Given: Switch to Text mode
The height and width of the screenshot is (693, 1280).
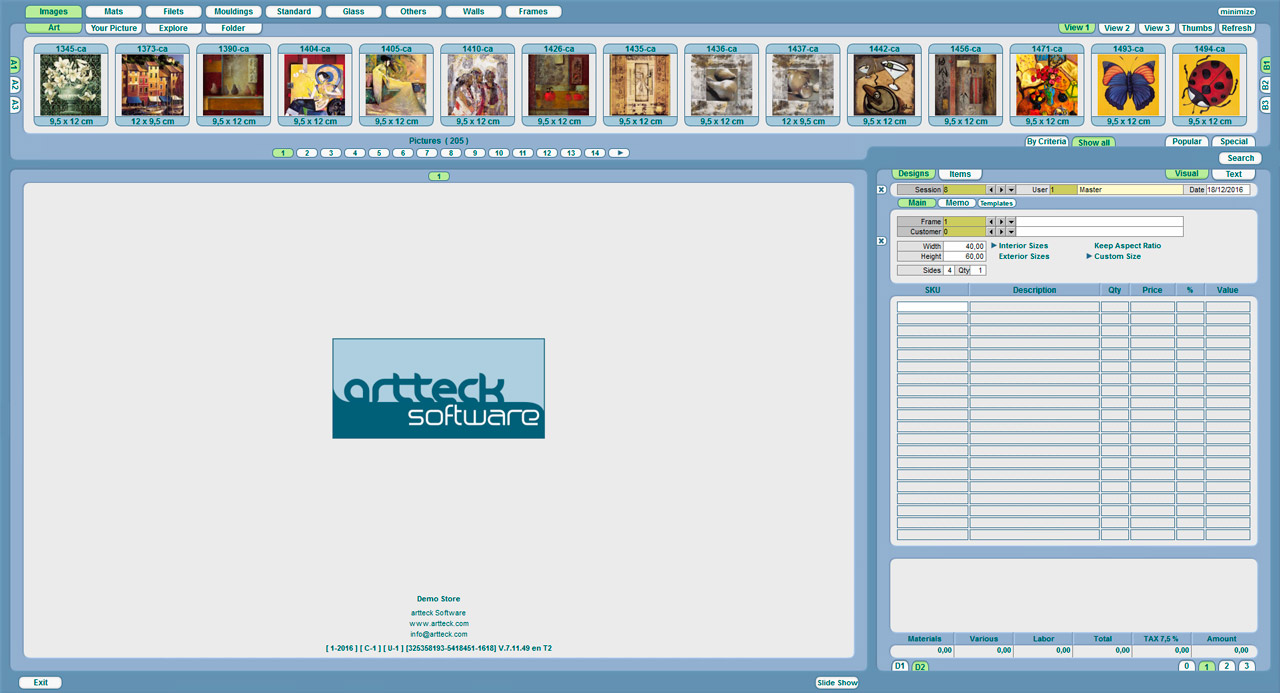Looking at the screenshot, I should [x=1234, y=174].
